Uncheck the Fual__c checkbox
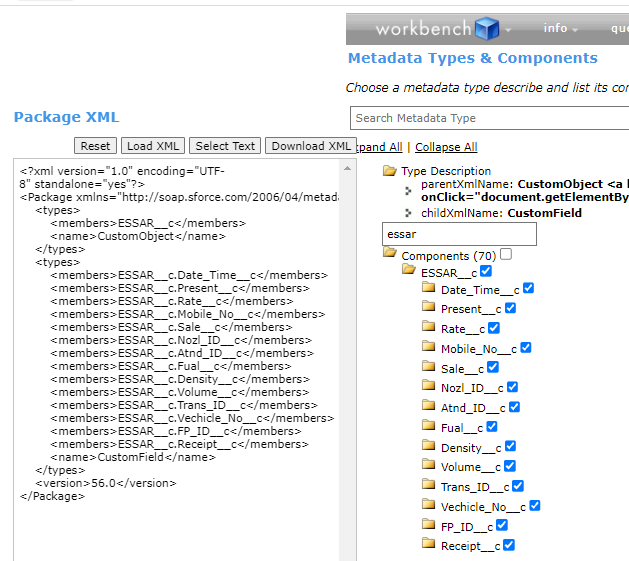 tap(492, 427)
